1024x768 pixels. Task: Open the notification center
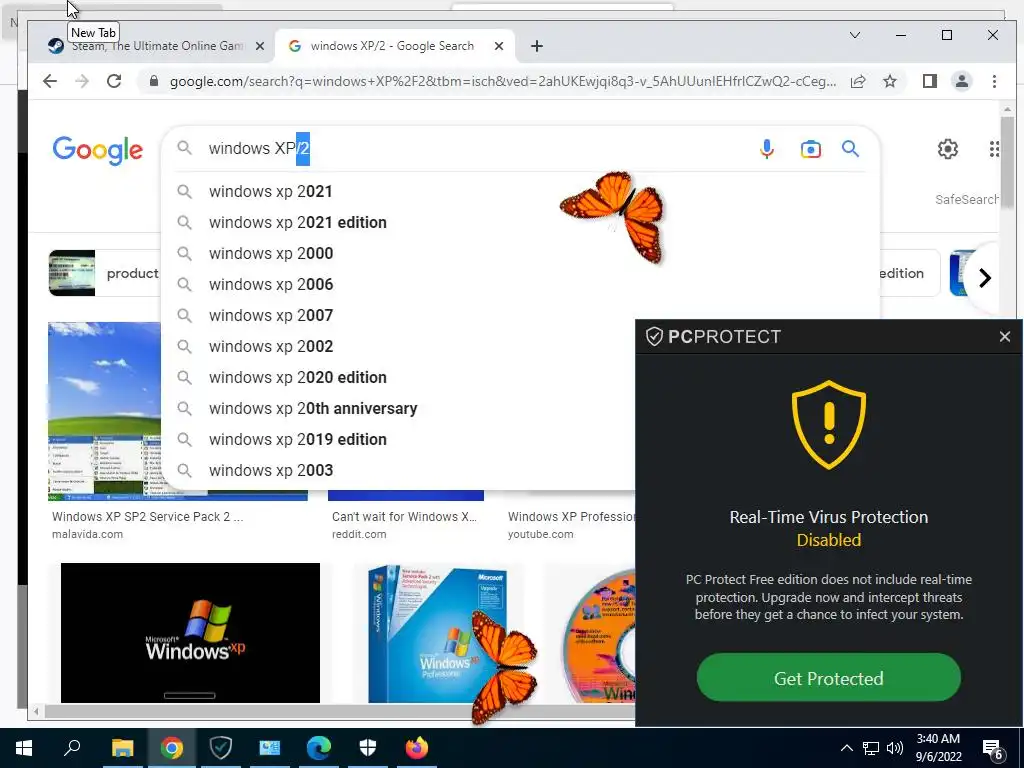click(x=993, y=749)
